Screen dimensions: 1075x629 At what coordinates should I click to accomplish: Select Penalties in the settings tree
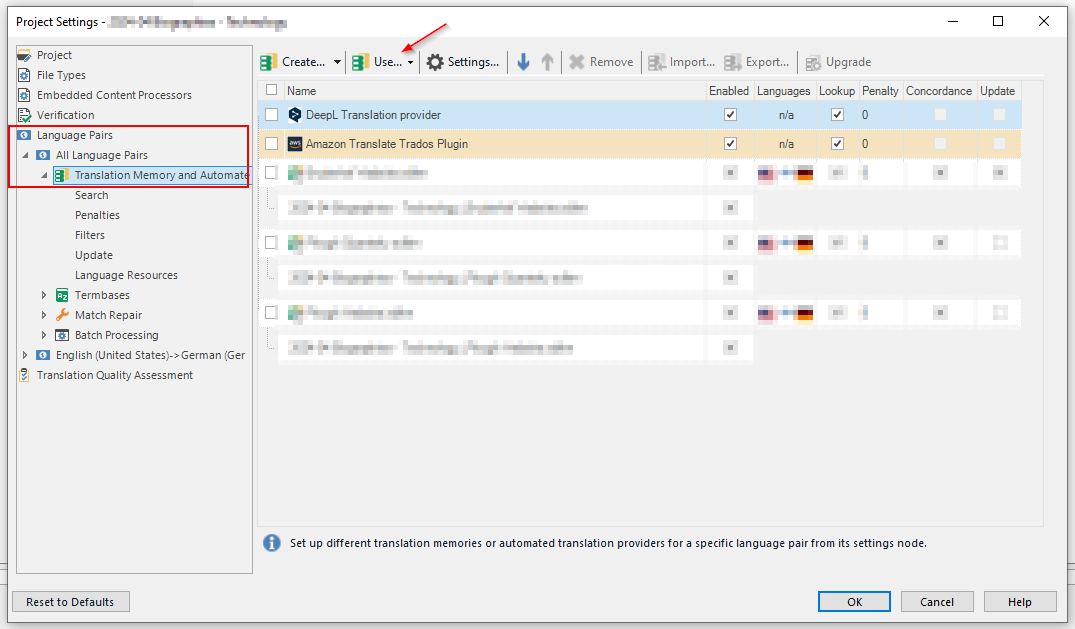(97, 215)
